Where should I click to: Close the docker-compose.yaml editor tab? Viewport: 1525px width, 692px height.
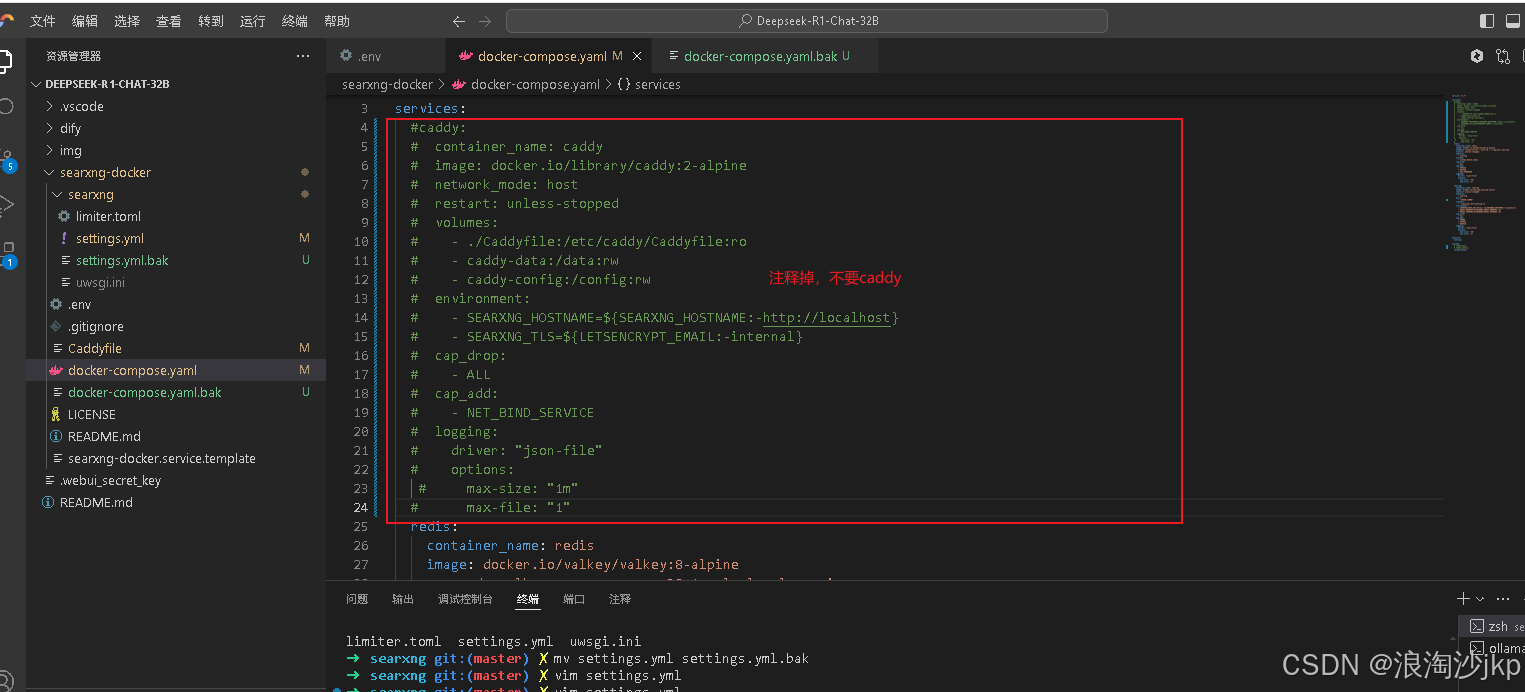(637, 56)
